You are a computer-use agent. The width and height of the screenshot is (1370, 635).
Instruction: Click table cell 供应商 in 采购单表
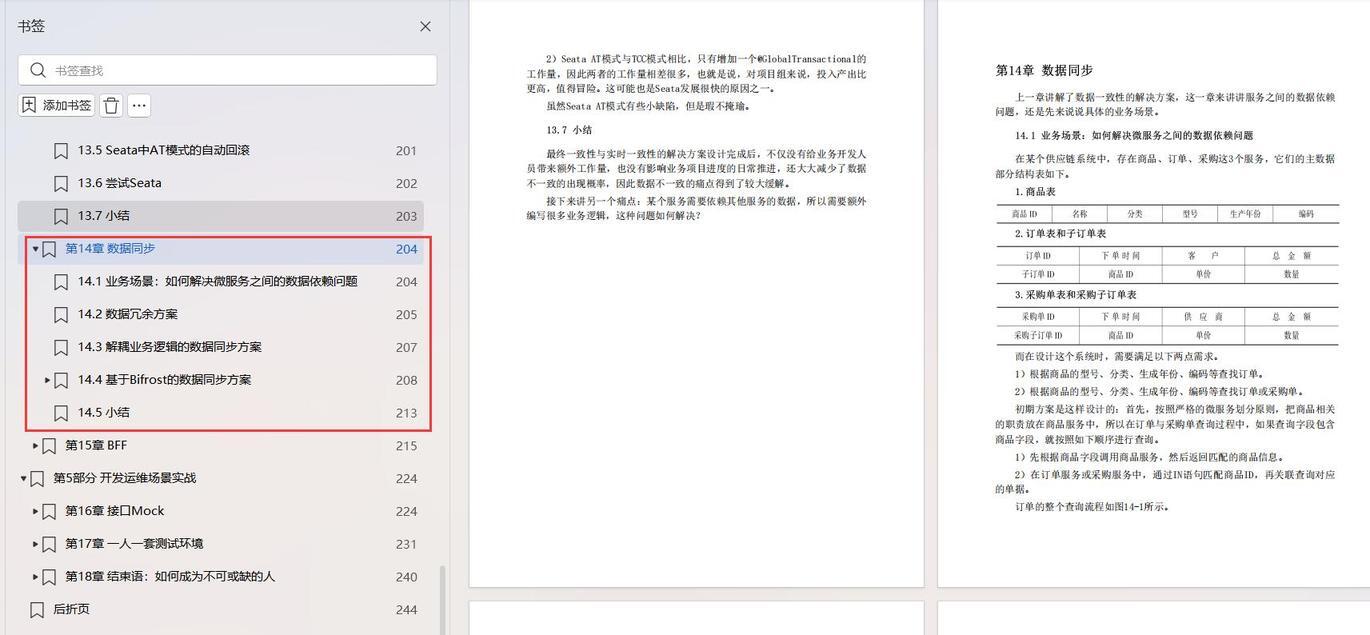coord(1203,316)
